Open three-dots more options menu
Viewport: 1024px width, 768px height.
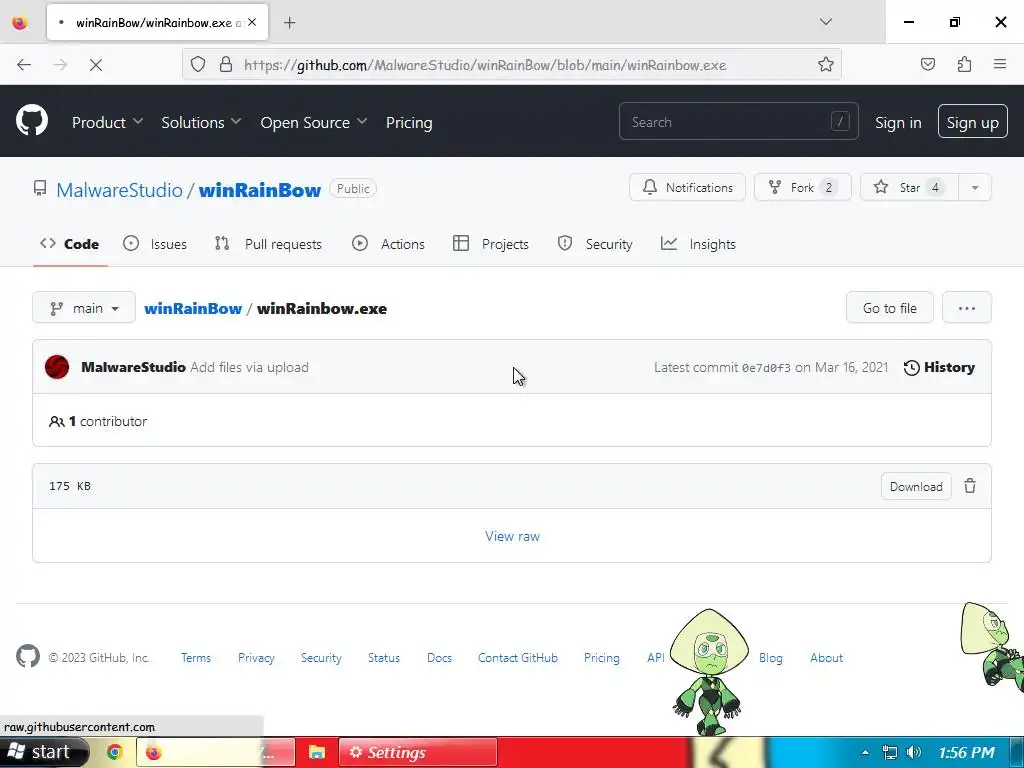(x=967, y=308)
